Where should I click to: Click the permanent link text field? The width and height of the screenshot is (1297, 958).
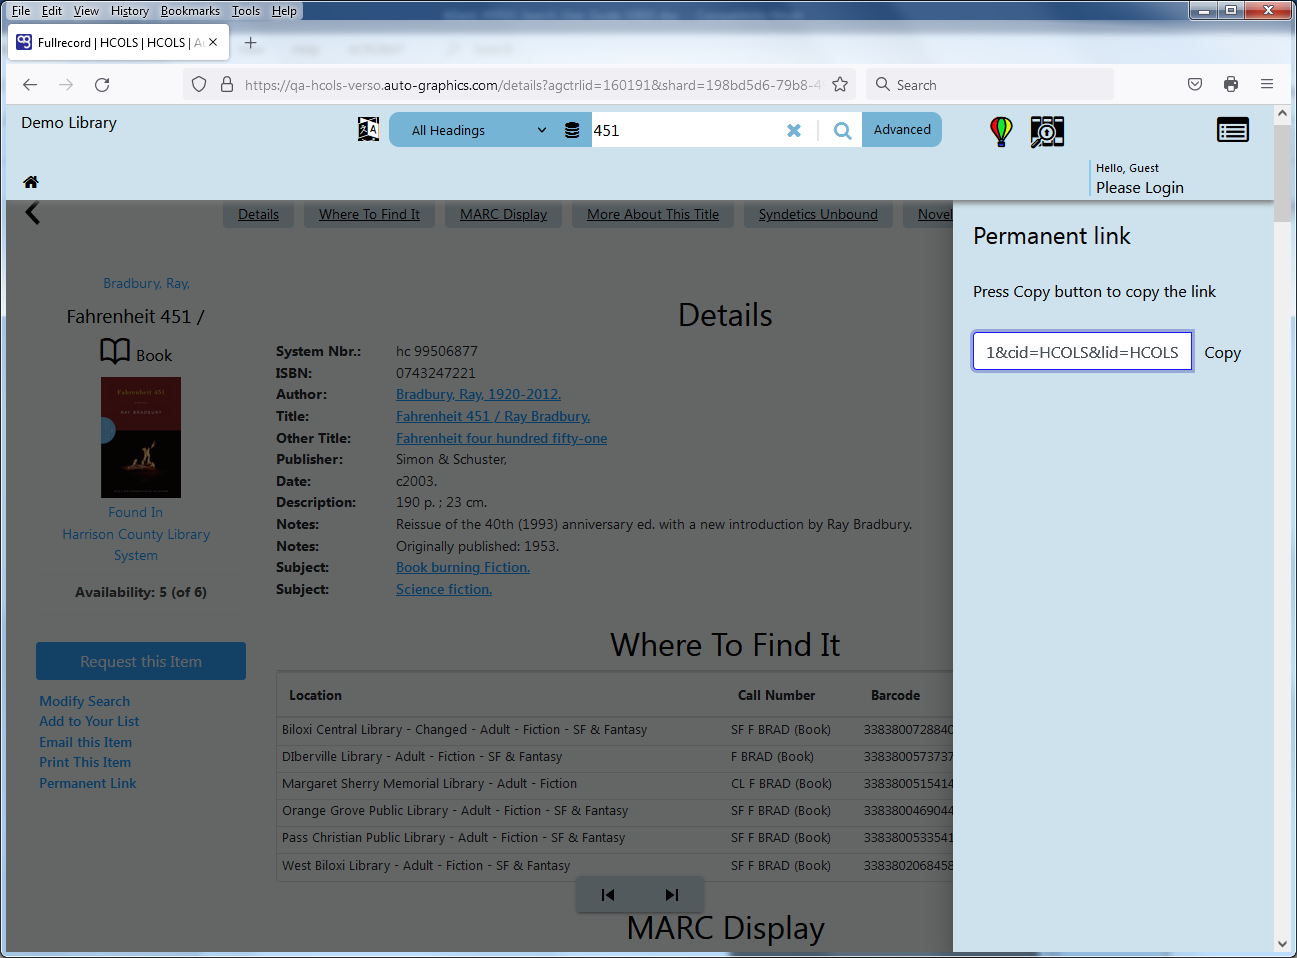pos(1083,352)
